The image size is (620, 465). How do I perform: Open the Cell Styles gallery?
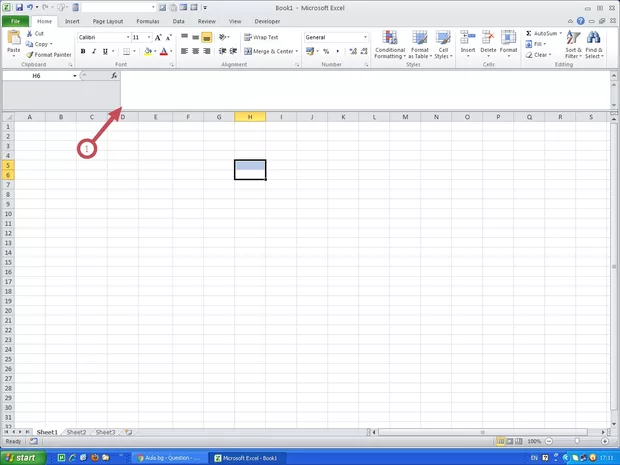coord(443,44)
